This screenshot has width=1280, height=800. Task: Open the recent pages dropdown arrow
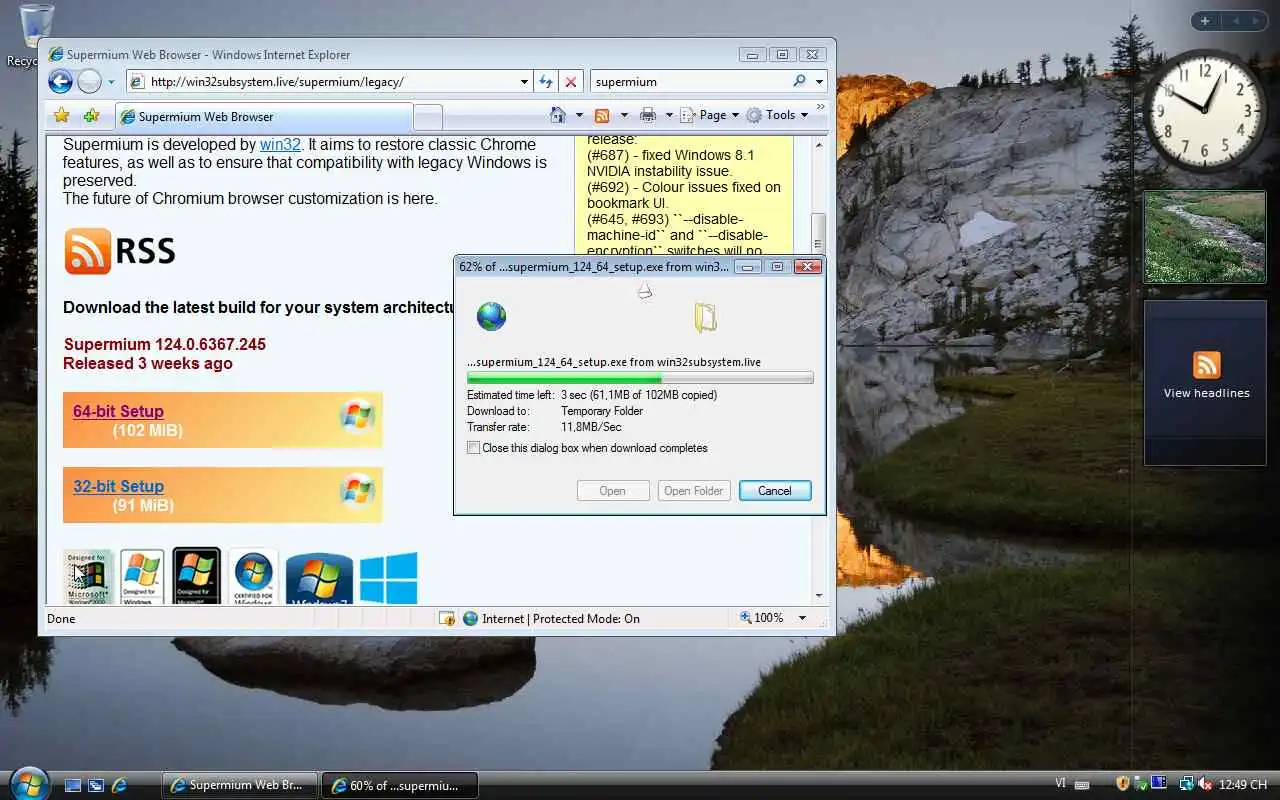[111, 82]
